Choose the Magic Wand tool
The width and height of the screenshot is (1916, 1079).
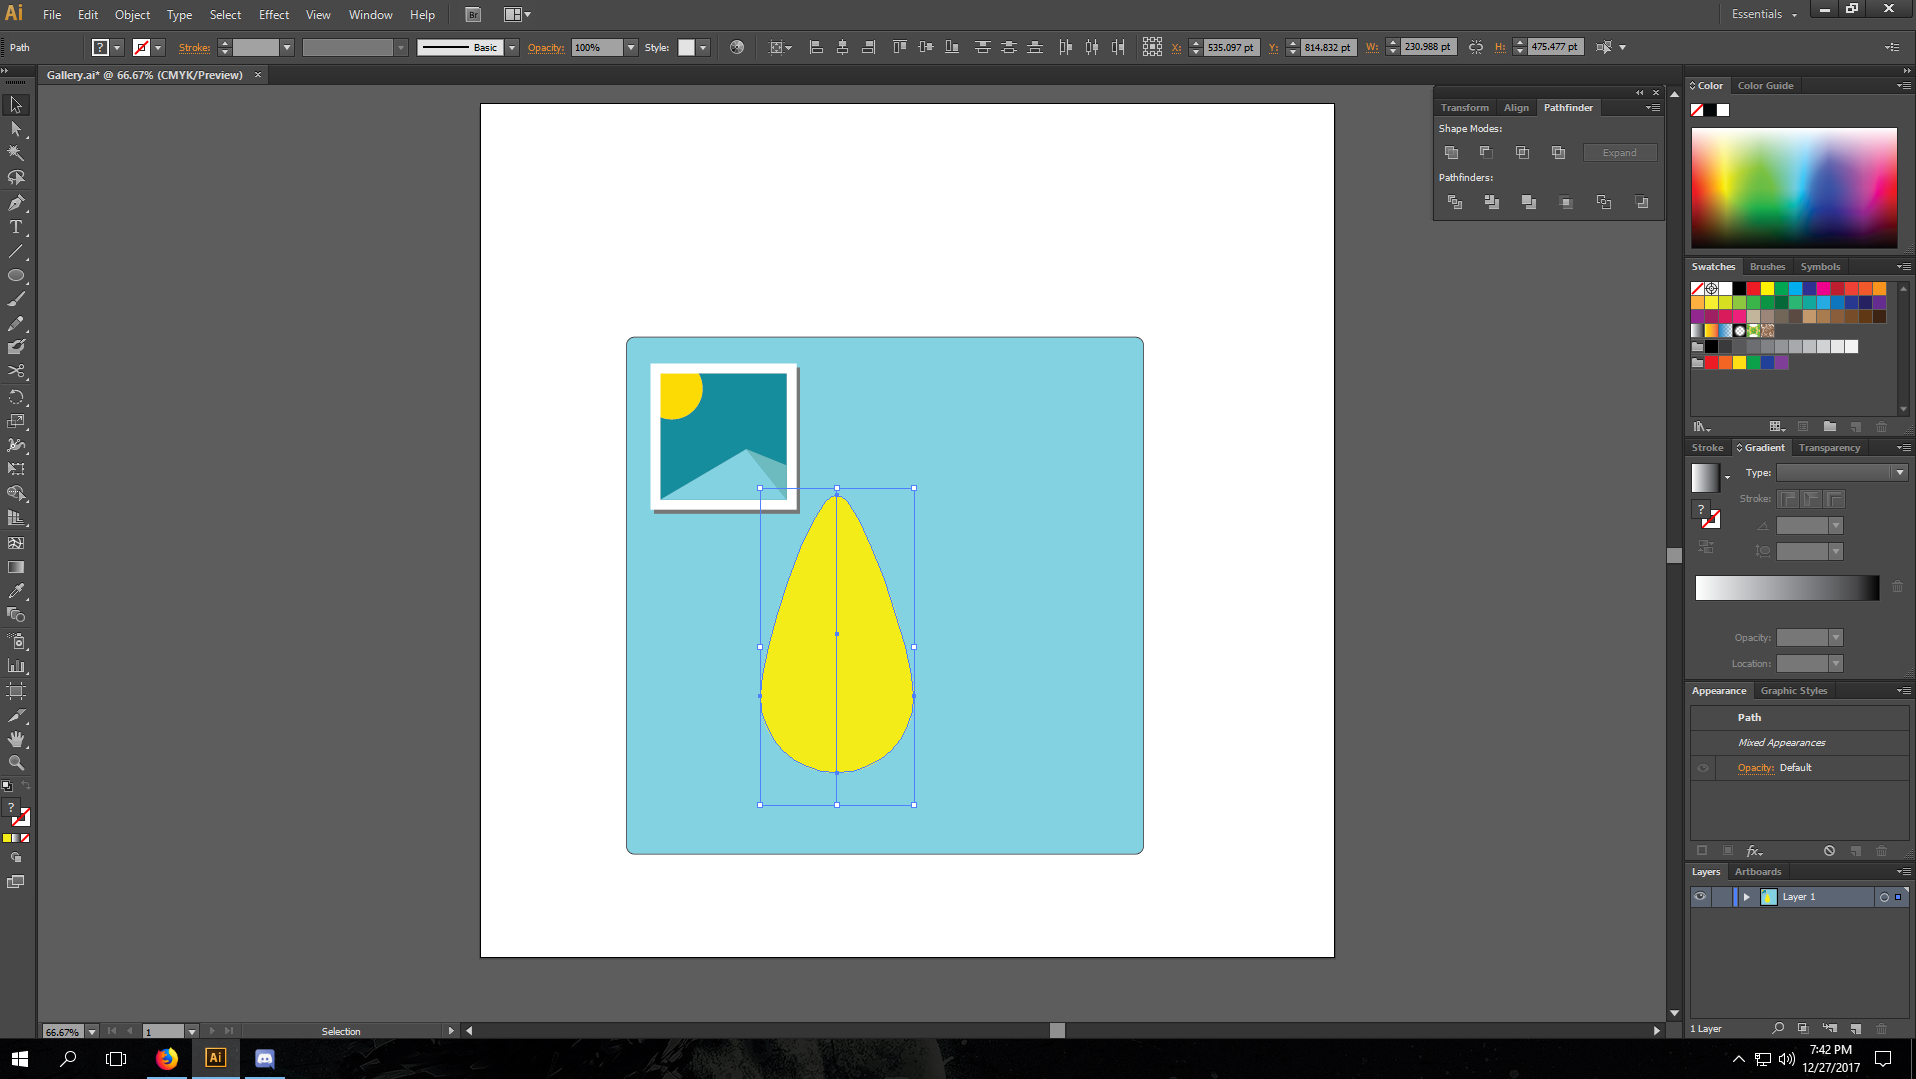tap(16, 153)
